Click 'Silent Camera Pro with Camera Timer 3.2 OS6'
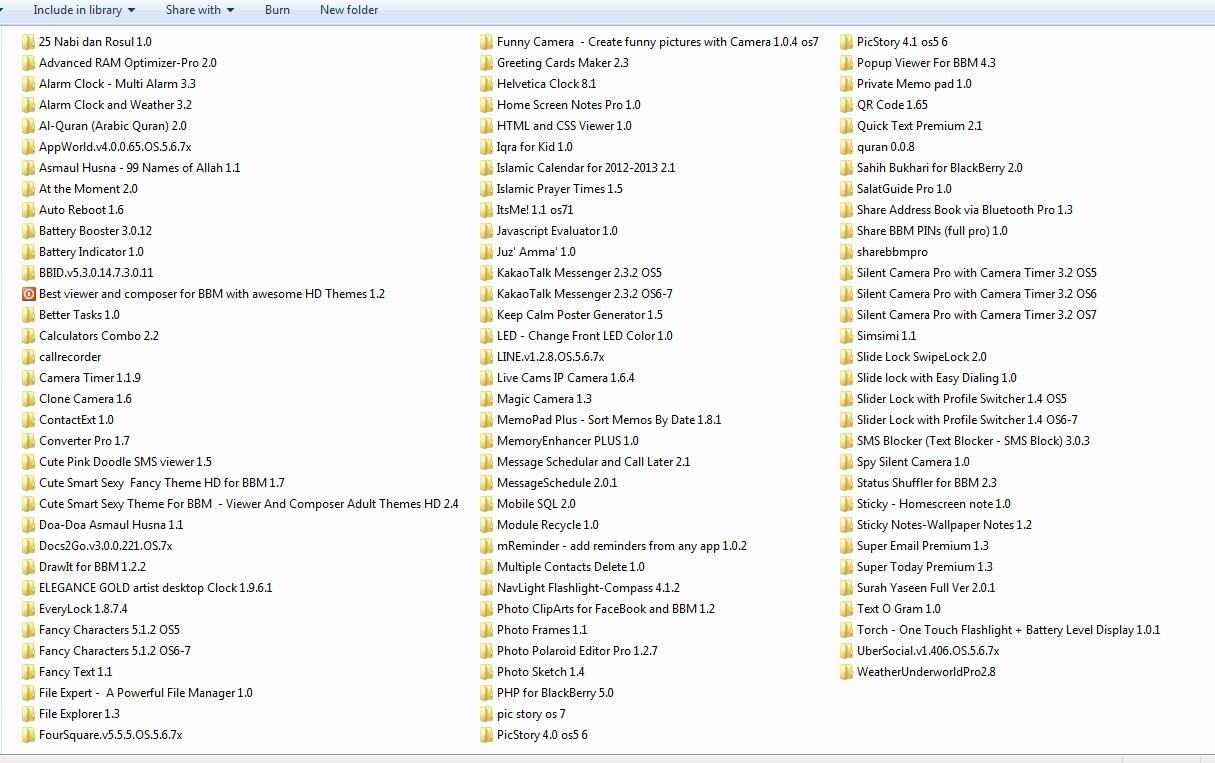The height and width of the screenshot is (763, 1215). tap(977, 294)
